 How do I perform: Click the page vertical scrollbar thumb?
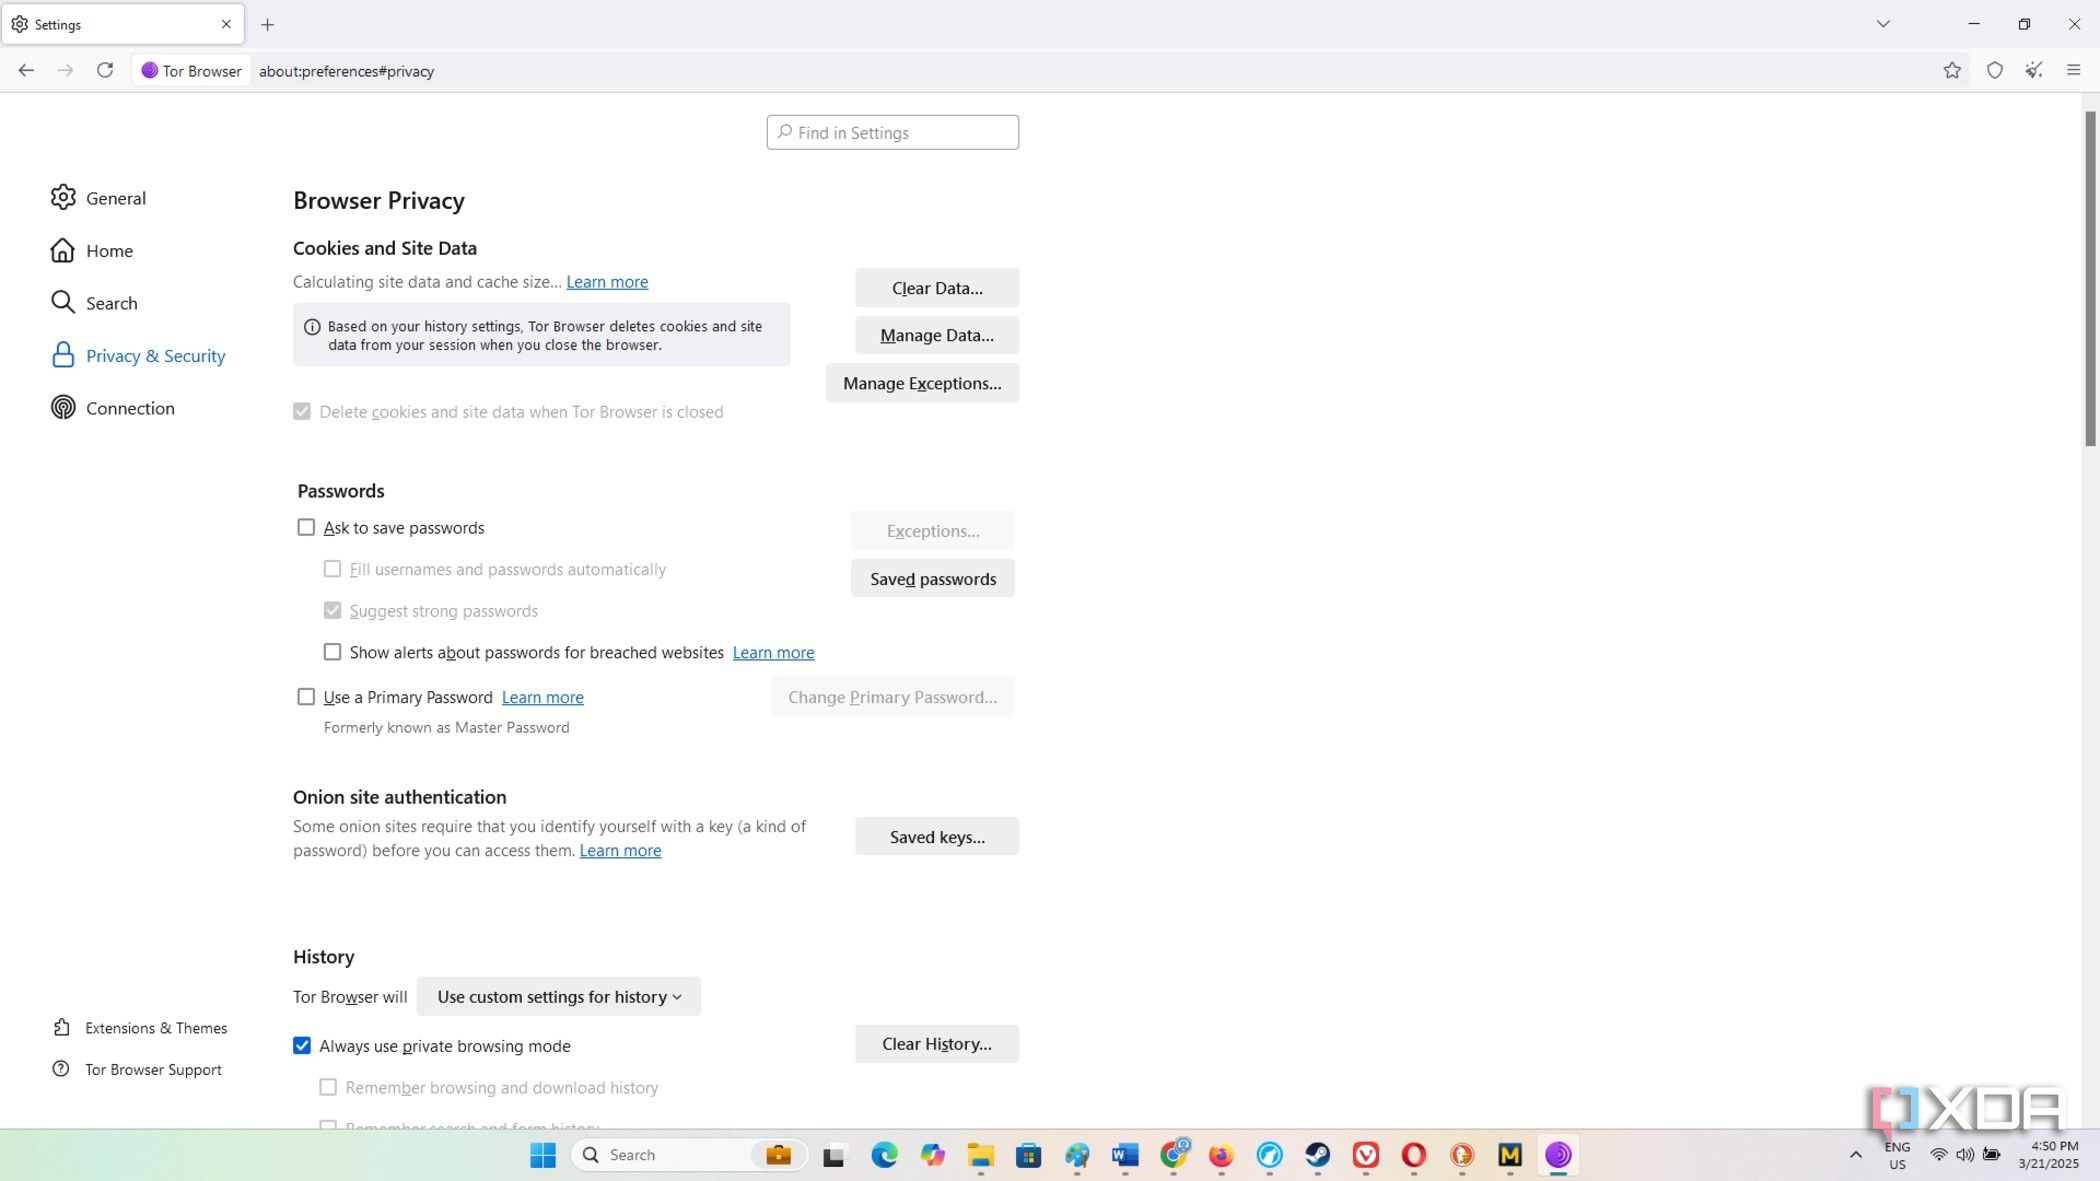(2090, 280)
